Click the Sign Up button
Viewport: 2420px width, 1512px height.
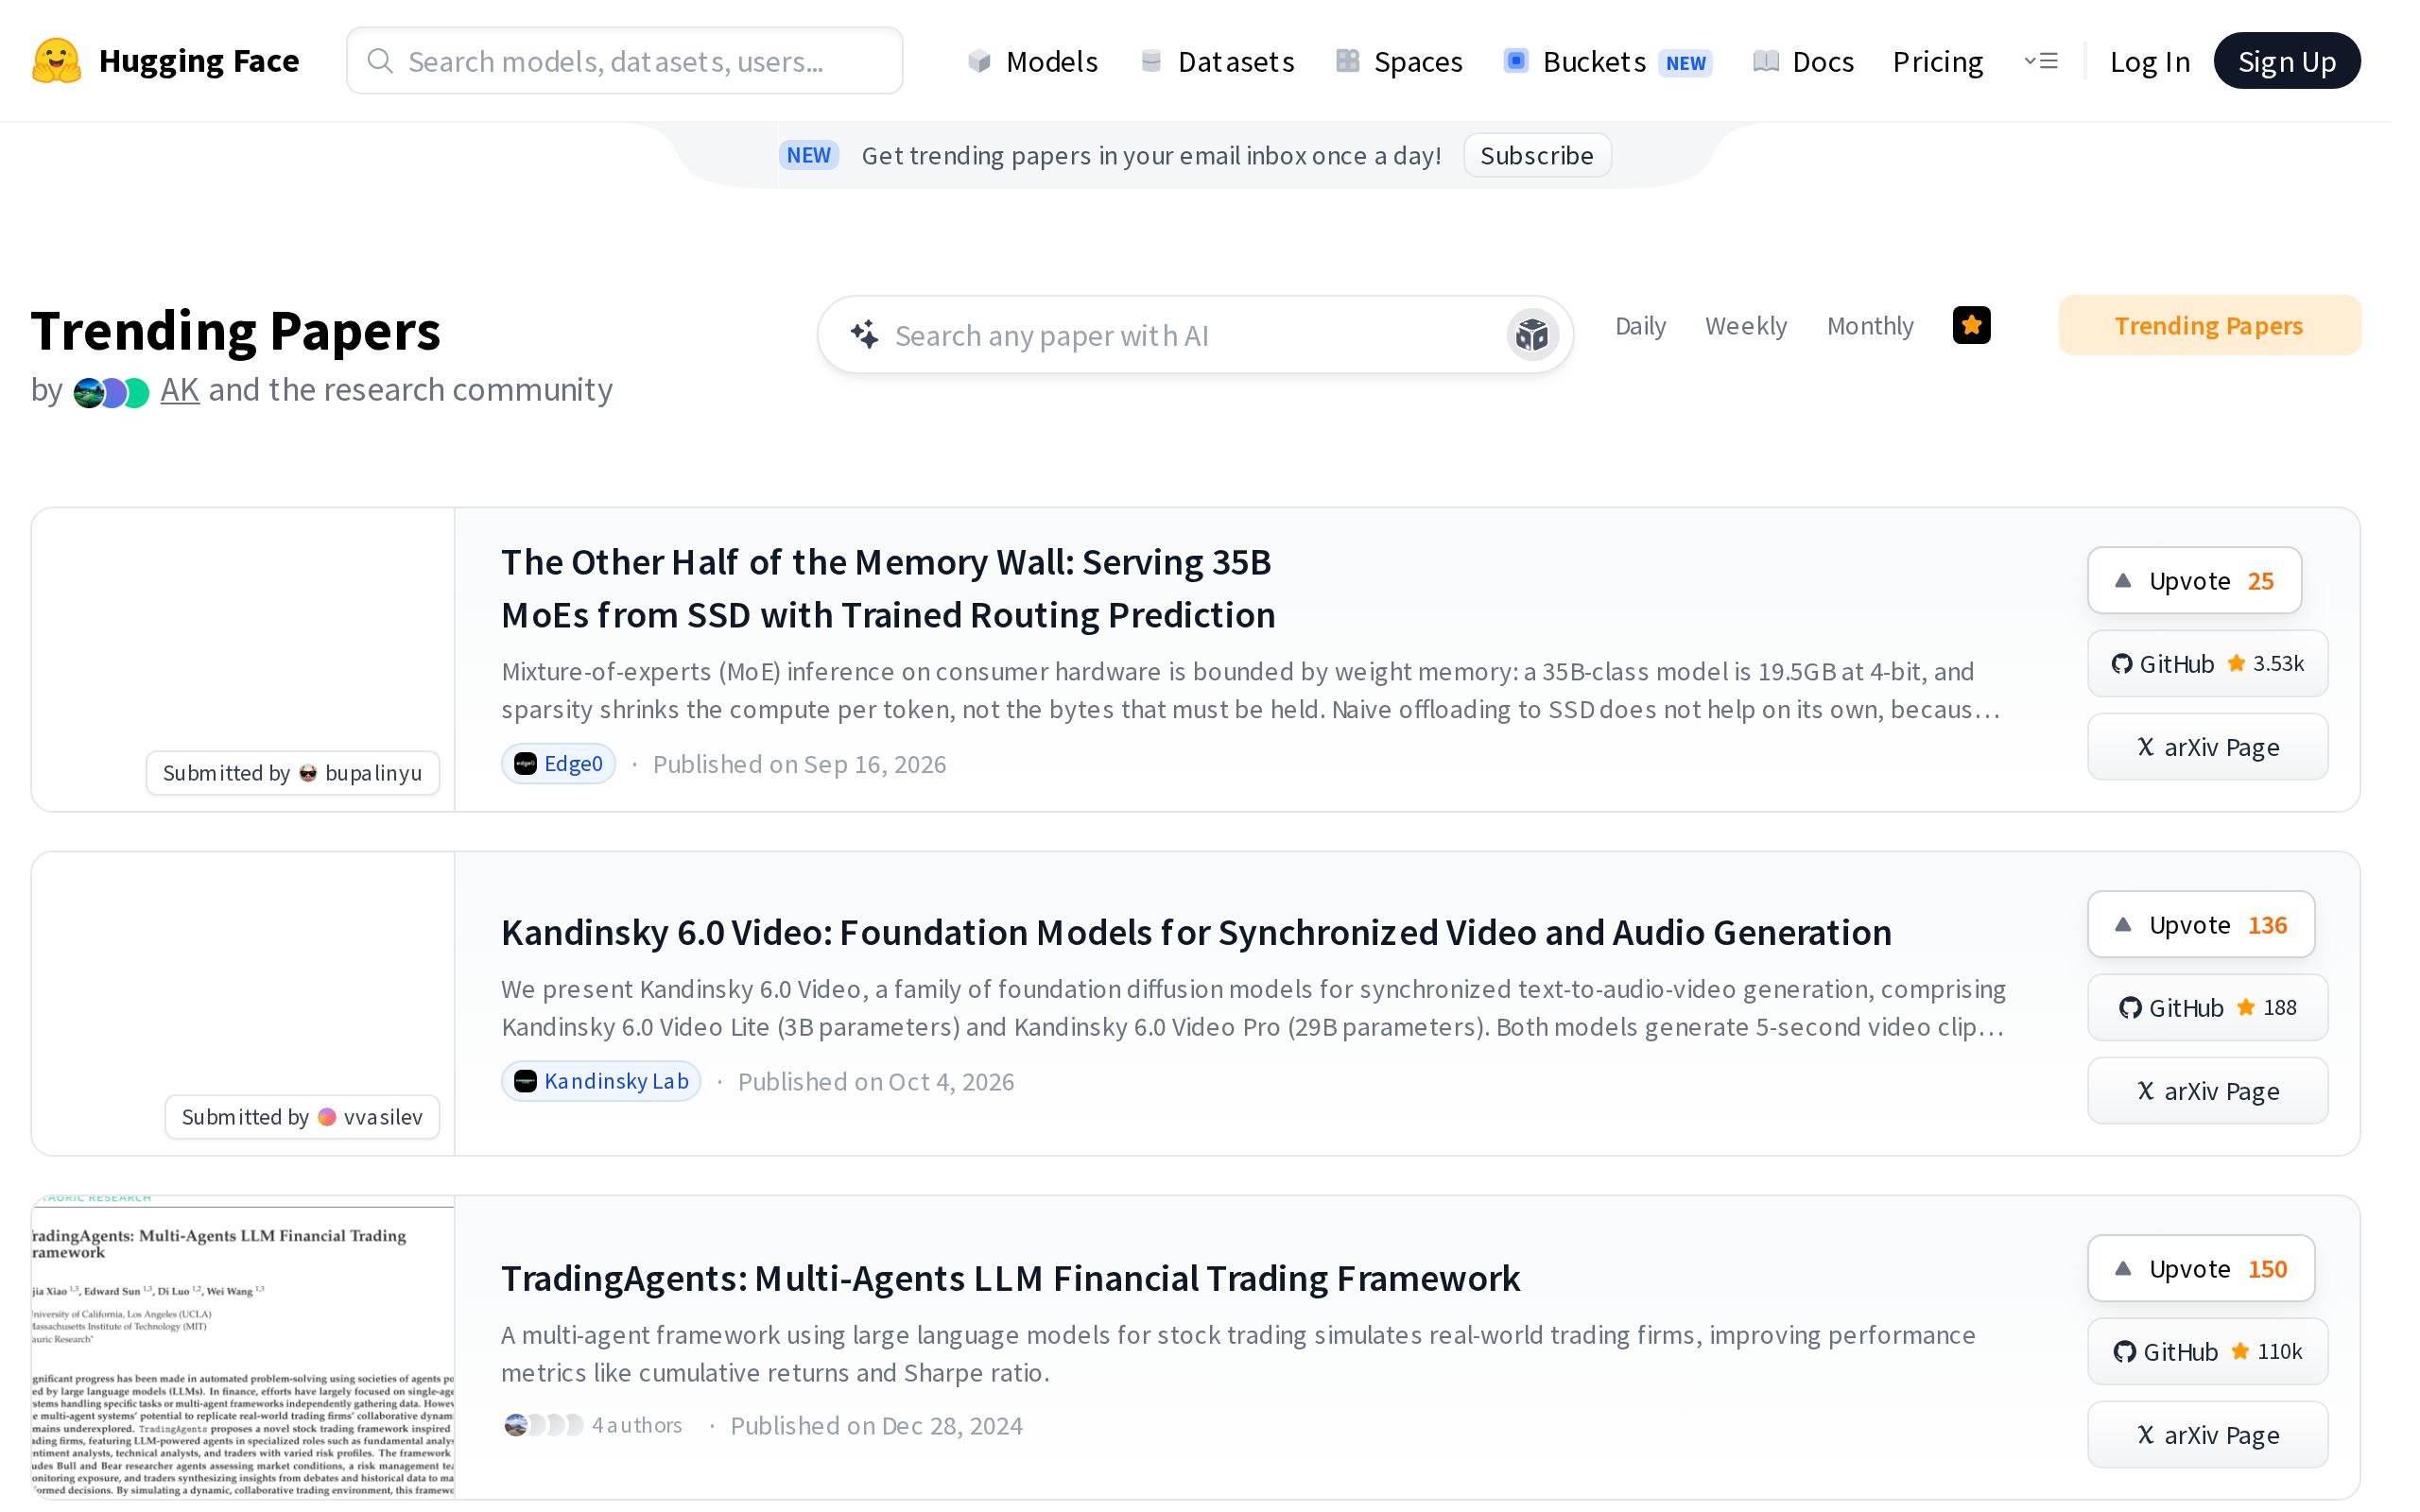pyautogui.click(x=2287, y=61)
